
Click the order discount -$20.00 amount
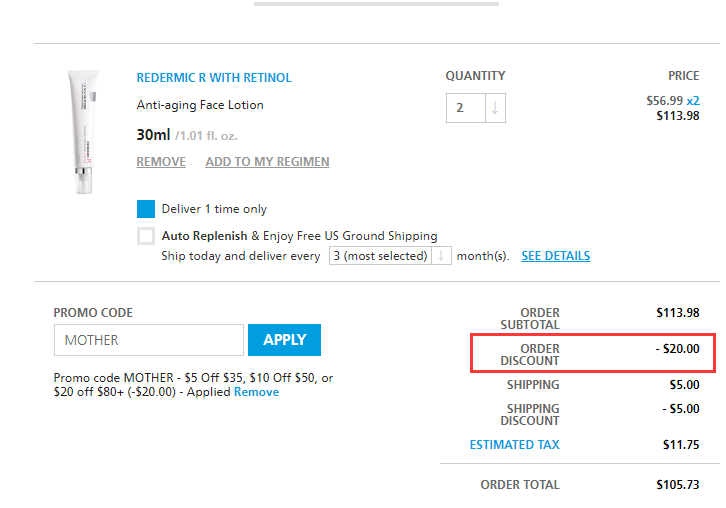pos(677,349)
